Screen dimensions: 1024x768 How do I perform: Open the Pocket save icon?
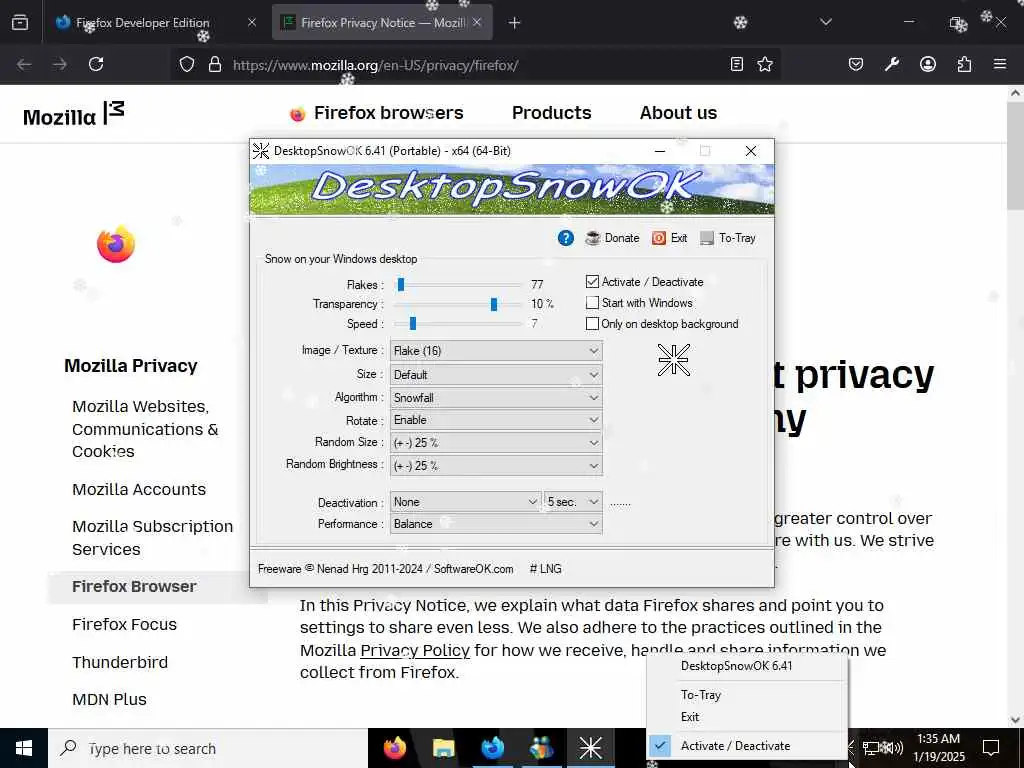pyautogui.click(x=856, y=64)
